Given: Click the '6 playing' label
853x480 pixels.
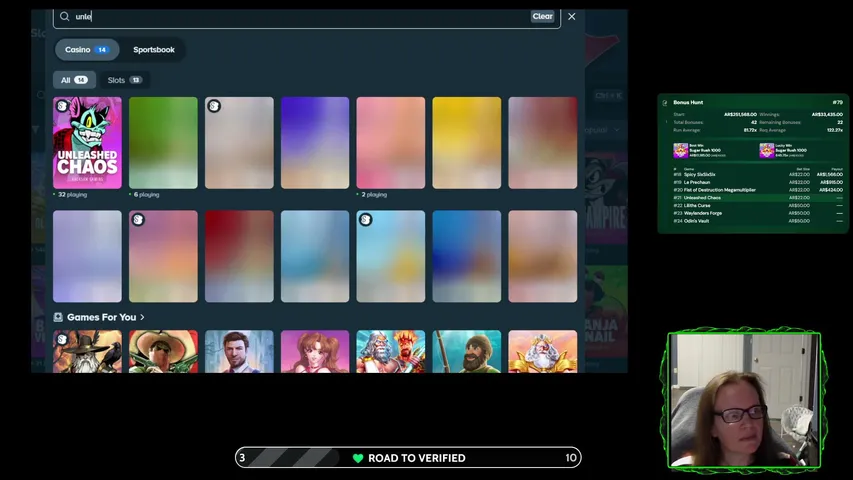Looking at the screenshot, I should click(x=146, y=194).
